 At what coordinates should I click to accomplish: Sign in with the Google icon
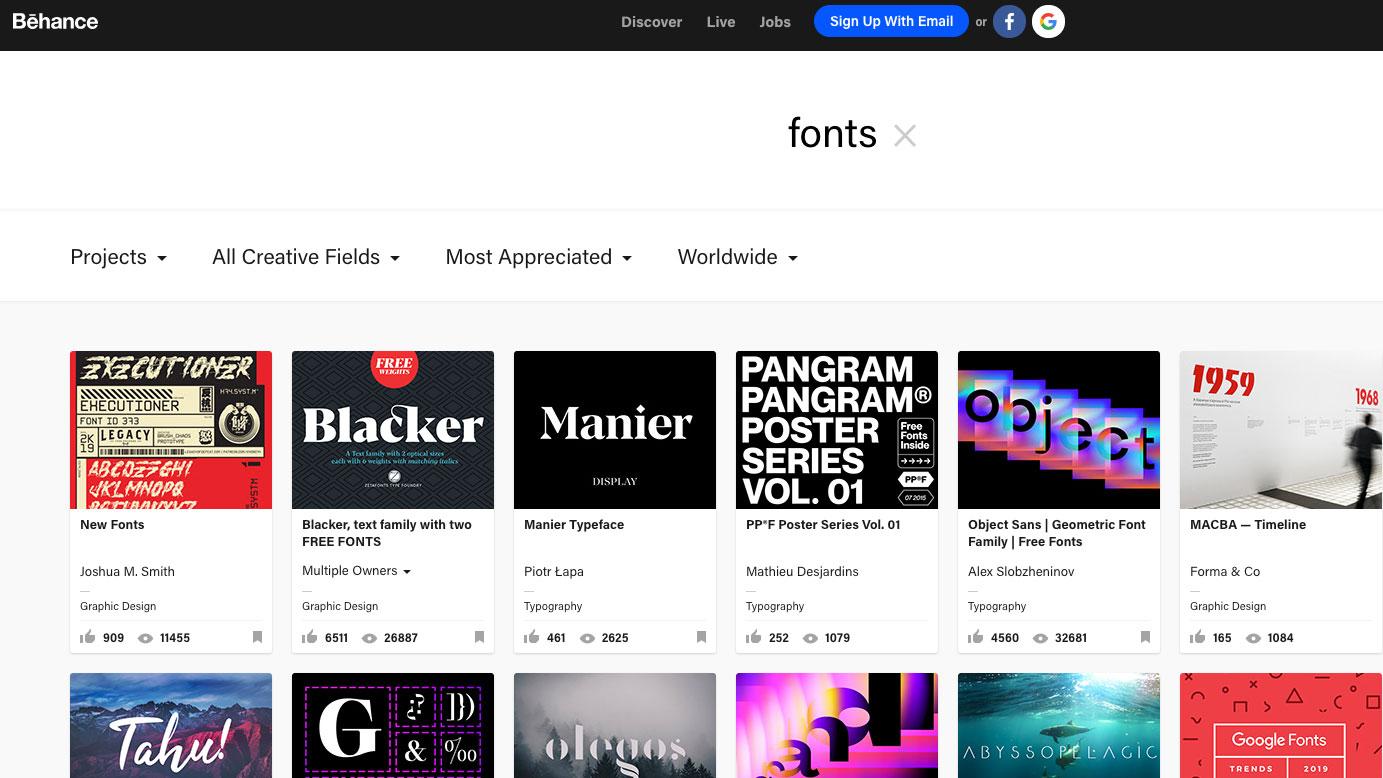[1048, 21]
